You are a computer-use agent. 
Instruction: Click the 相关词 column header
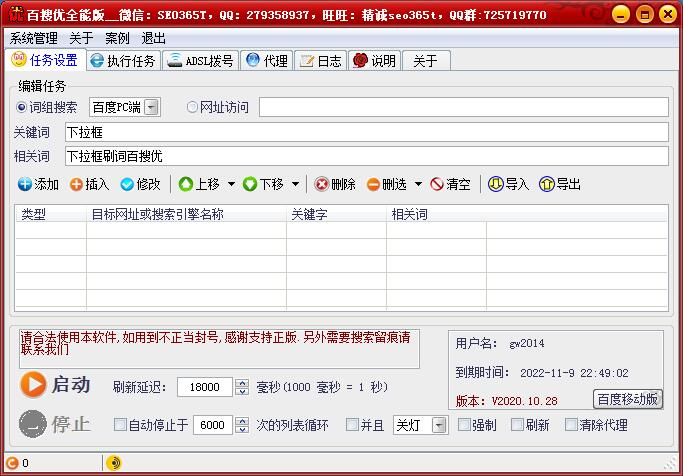(436, 214)
